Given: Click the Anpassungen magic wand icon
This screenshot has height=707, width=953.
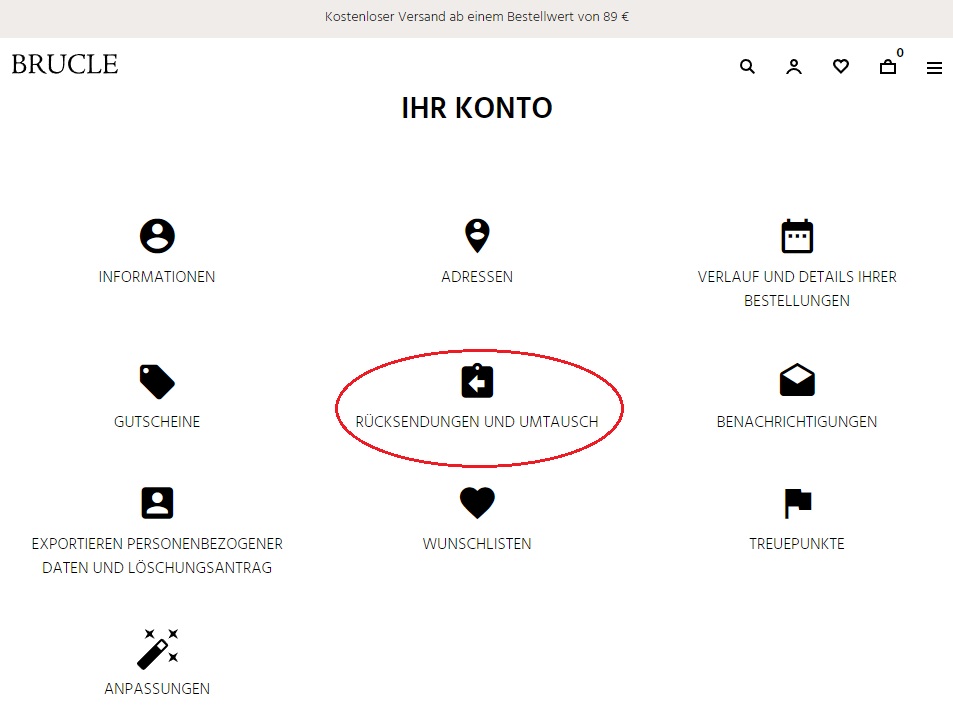Looking at the screenshot, I should point(157,648).
